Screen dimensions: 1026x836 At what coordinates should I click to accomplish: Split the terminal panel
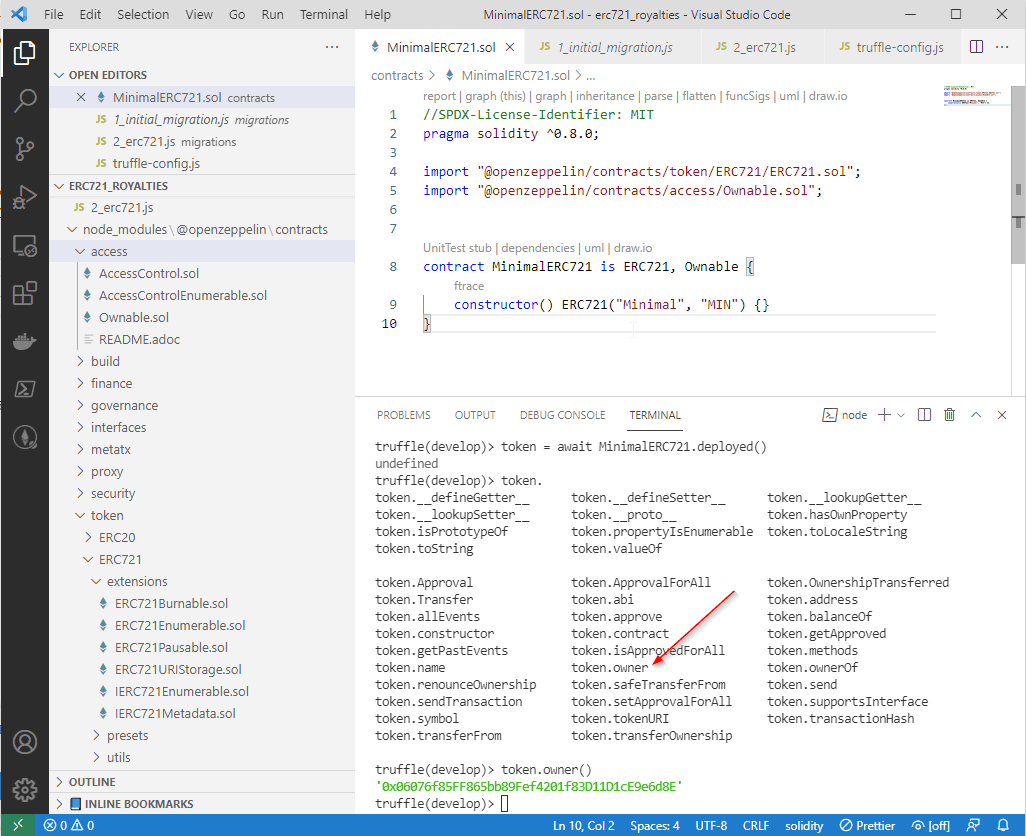pos(924,415)
